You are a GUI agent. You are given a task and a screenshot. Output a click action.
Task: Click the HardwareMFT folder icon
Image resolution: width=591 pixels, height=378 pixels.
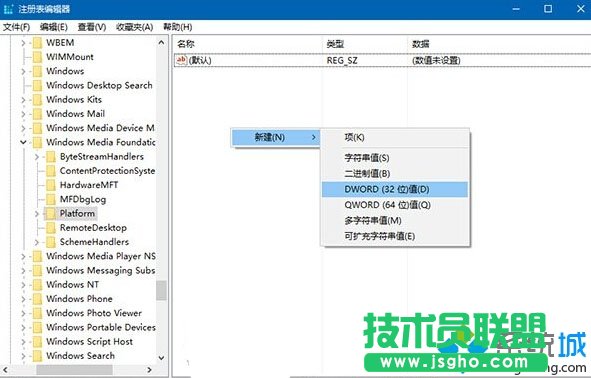pos(51,185)
